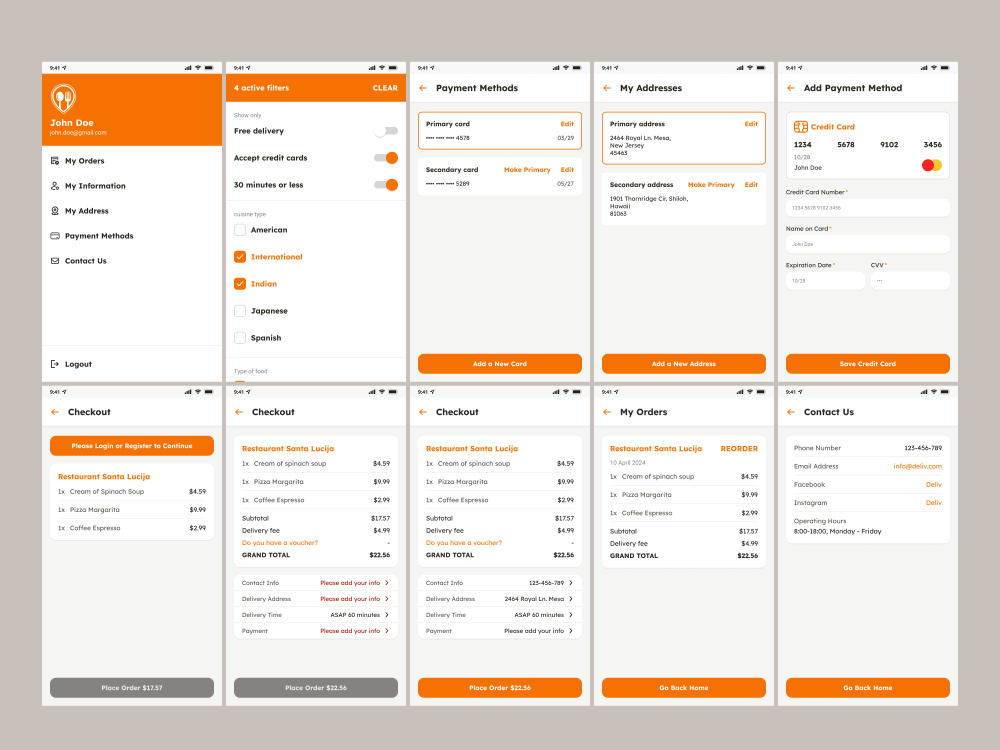Open the info@deliv.com email link
The height and width of the screenshot is (750, 1000).
coord(917,466)
